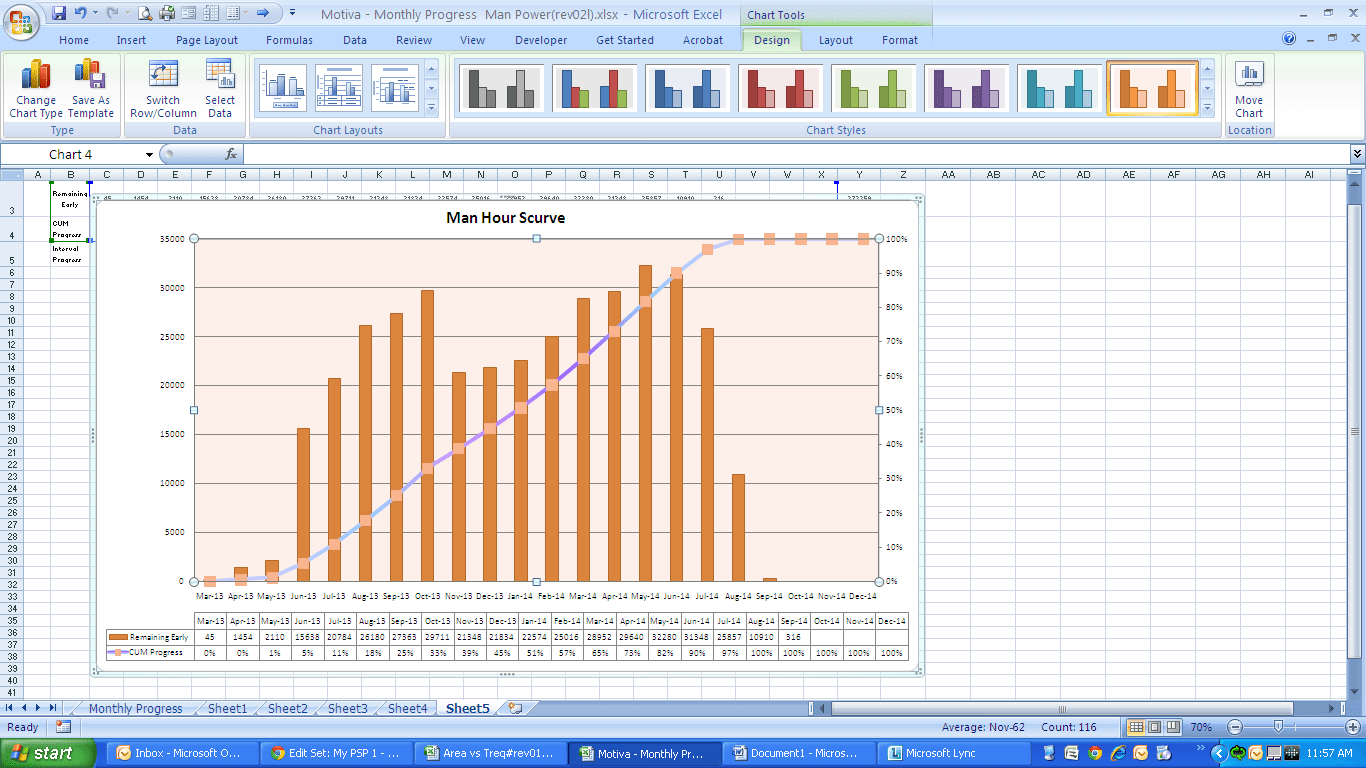Click Save icon in quick access toolbar

[x=59, y=13]
